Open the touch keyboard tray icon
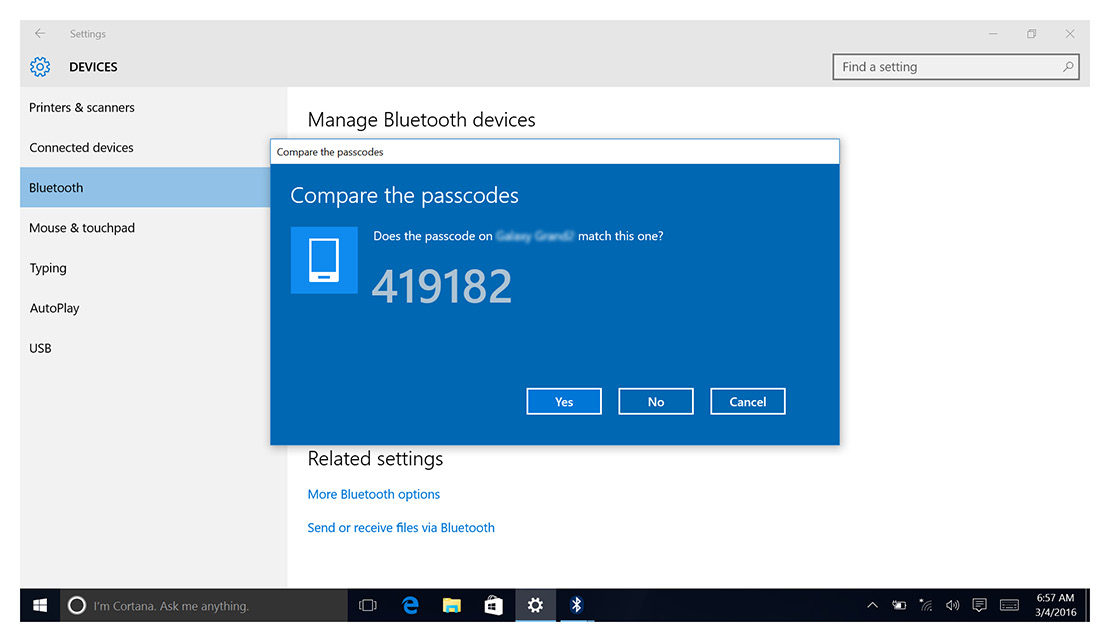Image resolution: width=1110 pixels, height=642 pixels. (1009, 605)
